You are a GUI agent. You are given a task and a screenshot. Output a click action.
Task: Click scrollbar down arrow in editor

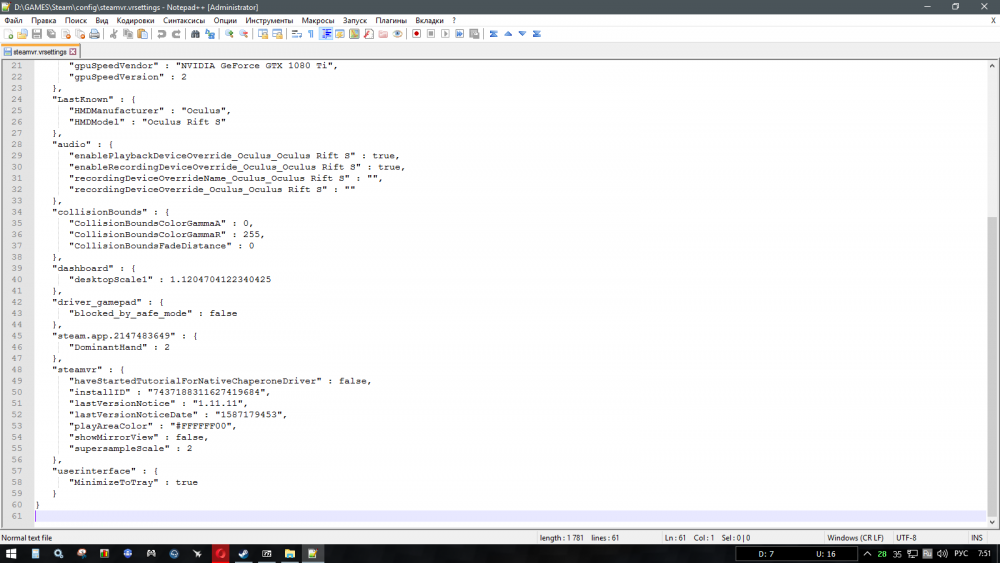[x=992, y=522]
